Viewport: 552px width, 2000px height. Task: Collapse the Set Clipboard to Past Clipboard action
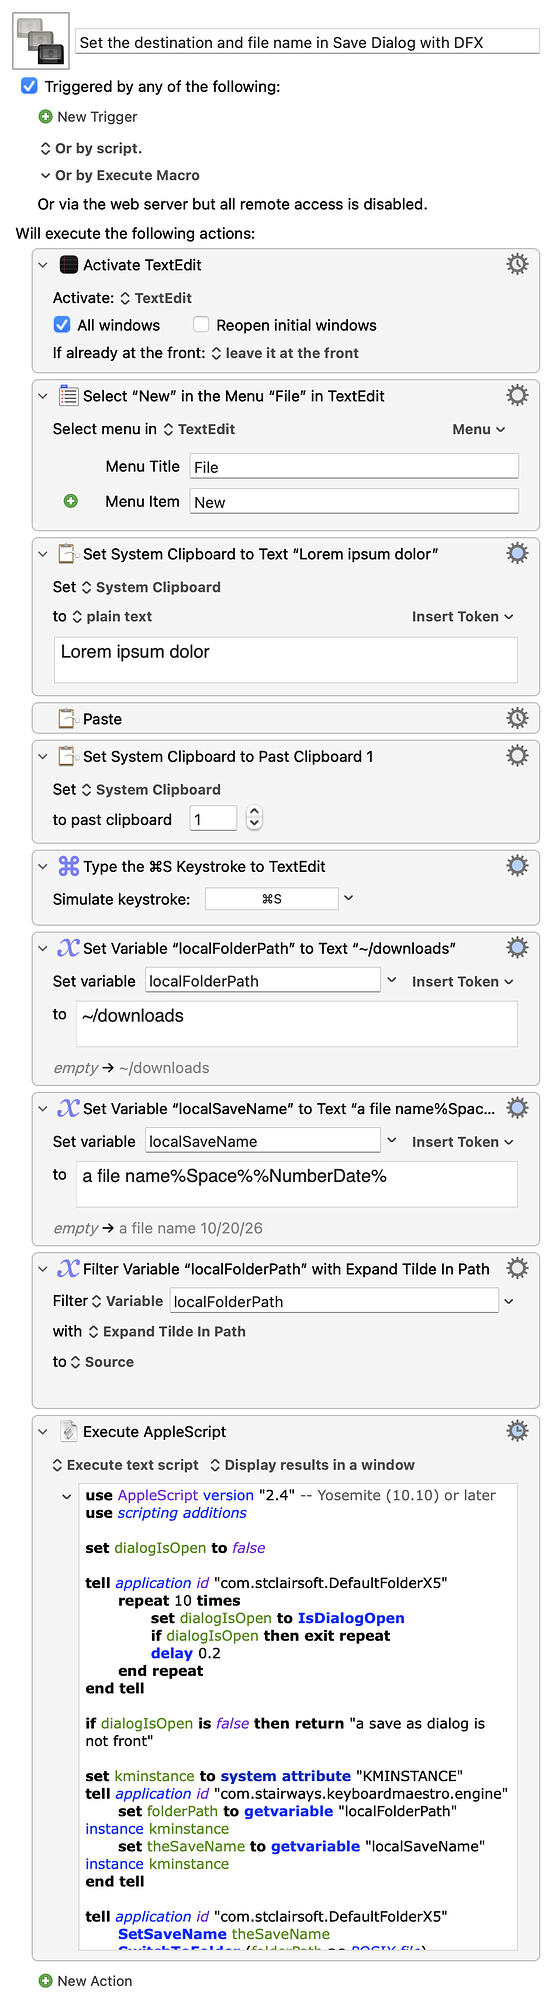(x=43, y=757)
